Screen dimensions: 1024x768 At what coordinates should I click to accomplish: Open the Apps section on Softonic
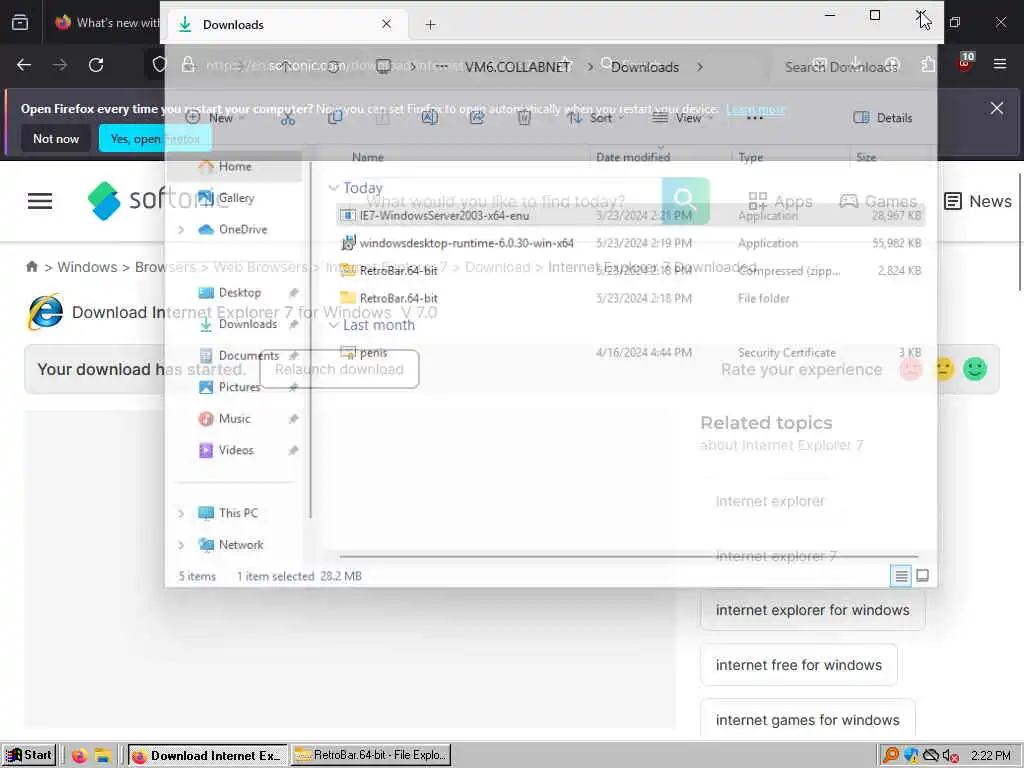(780, 200)
